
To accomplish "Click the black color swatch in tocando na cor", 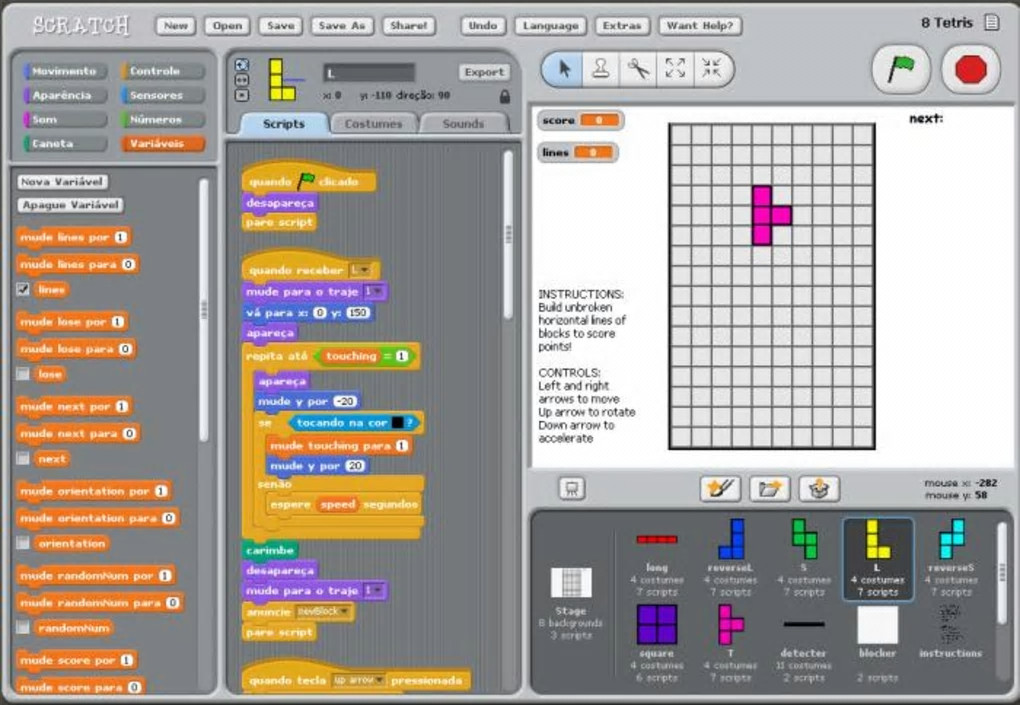I will 397,423.
